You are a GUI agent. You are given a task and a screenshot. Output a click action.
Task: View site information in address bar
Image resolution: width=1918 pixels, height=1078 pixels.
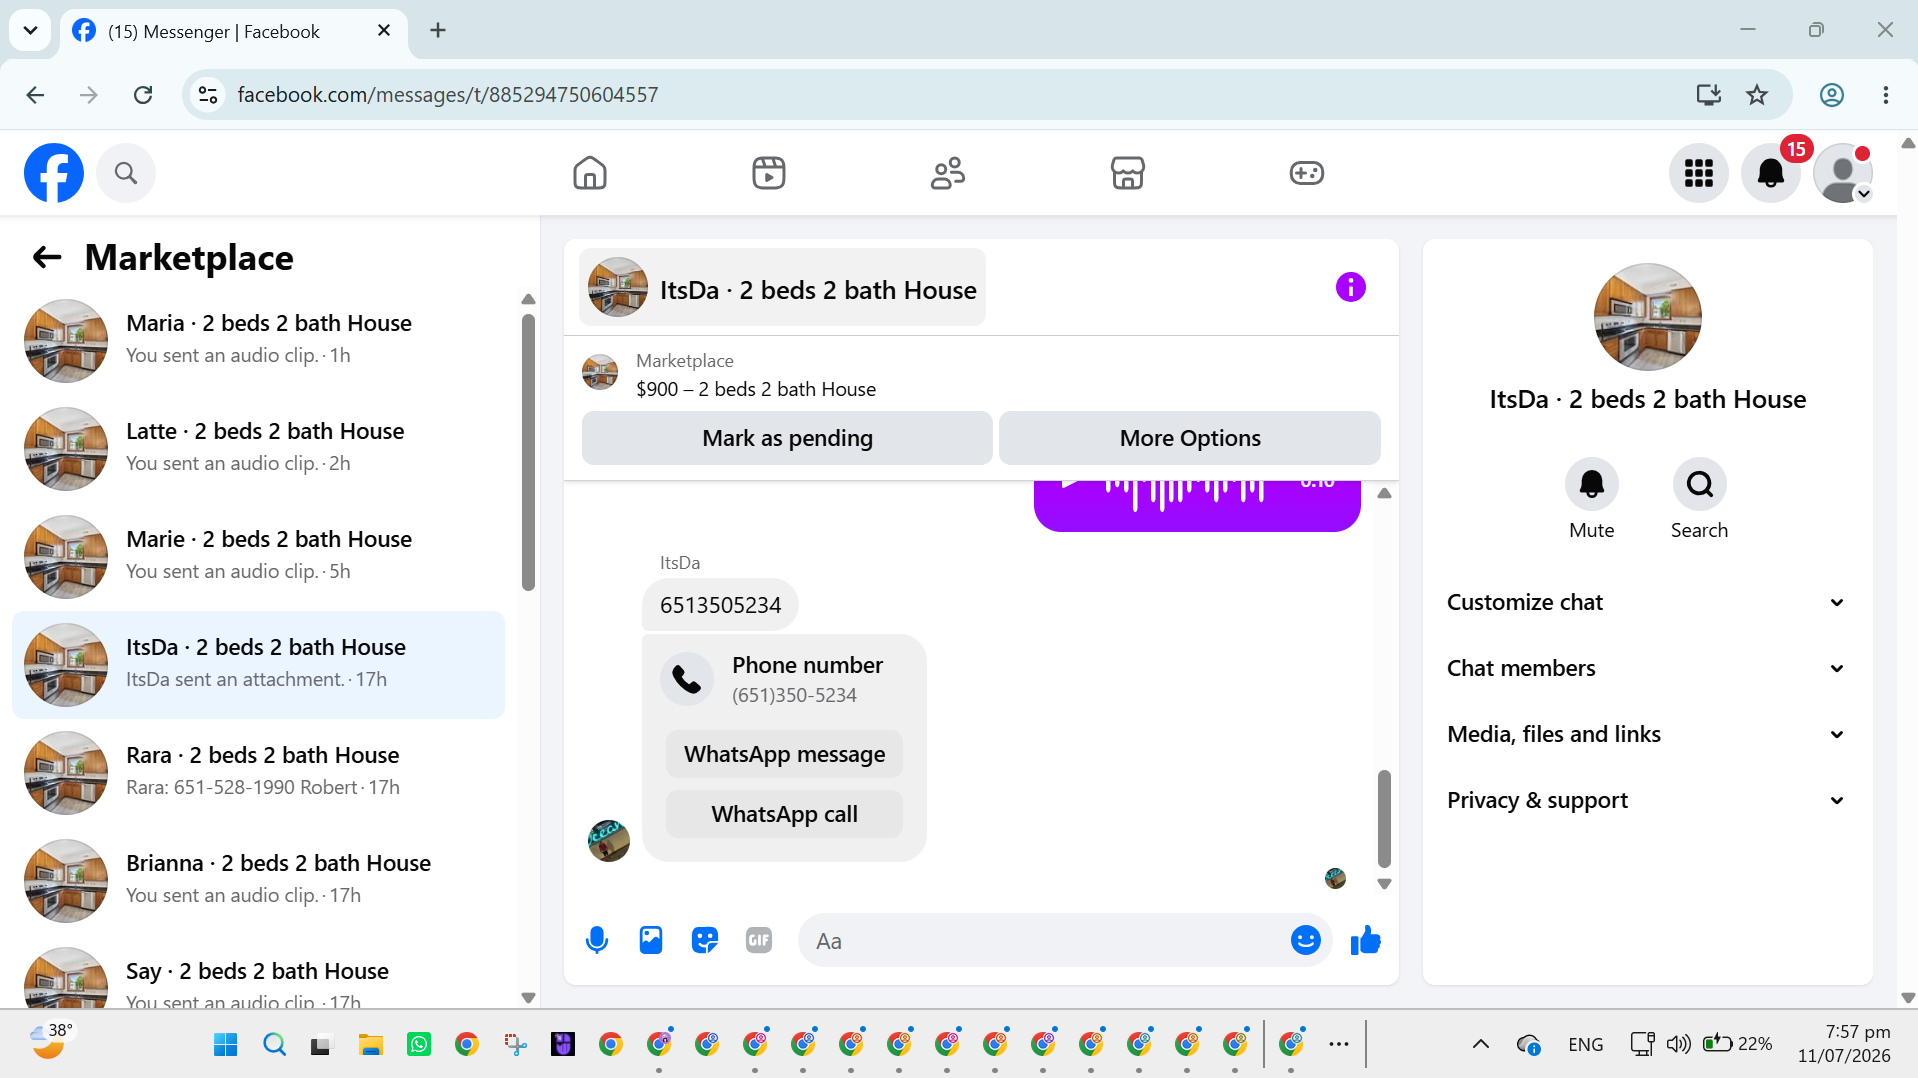[x=208, y=95]
